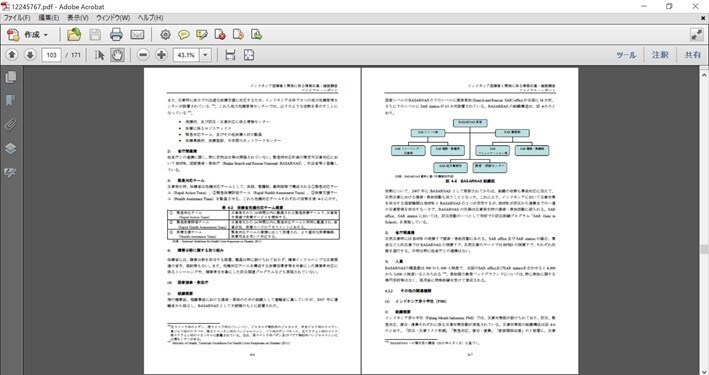Click the BASARNAS organization chart on right page
Screen dimensions: 709x375
point(470,146)
